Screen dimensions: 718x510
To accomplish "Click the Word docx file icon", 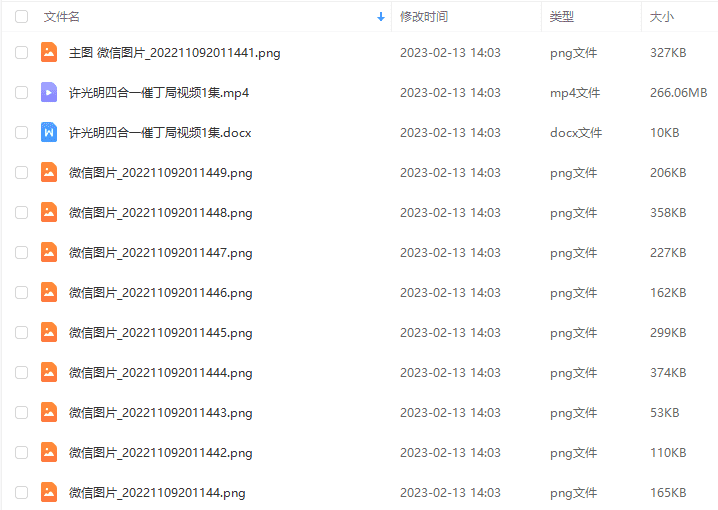I will tap(49, 132).
